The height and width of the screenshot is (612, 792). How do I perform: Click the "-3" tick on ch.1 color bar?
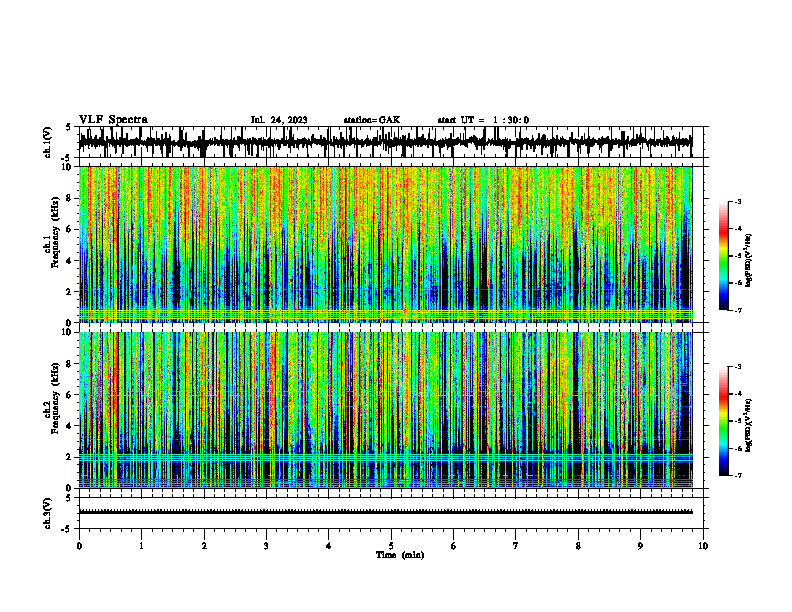(737, 201)
